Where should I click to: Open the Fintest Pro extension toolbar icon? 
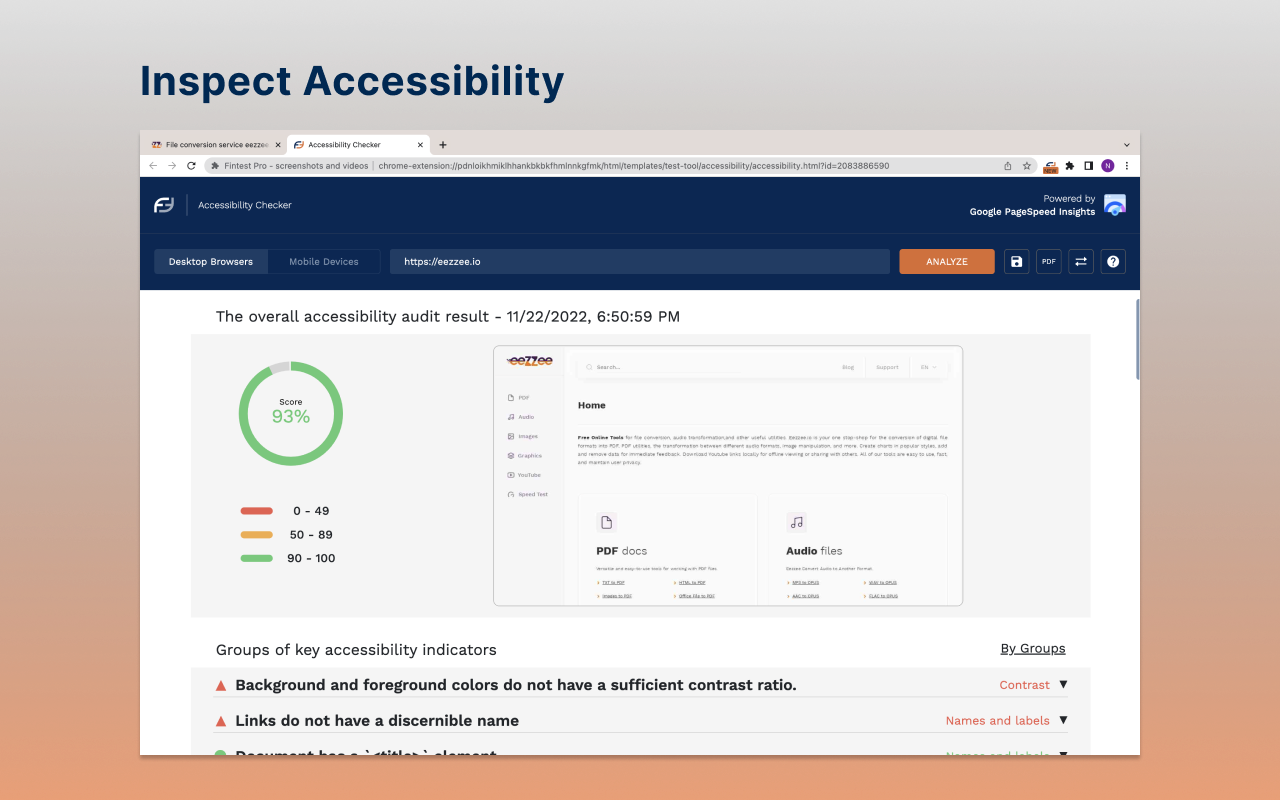coord(1051,166)
